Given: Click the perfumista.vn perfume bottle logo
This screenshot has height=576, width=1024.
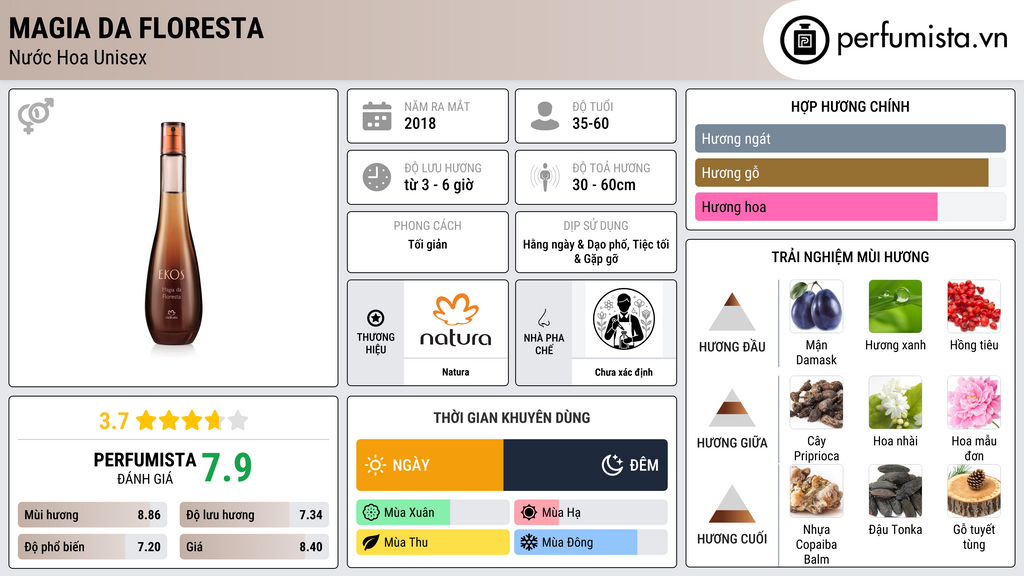Looking at the screenshot, I should tap(805, 40).
